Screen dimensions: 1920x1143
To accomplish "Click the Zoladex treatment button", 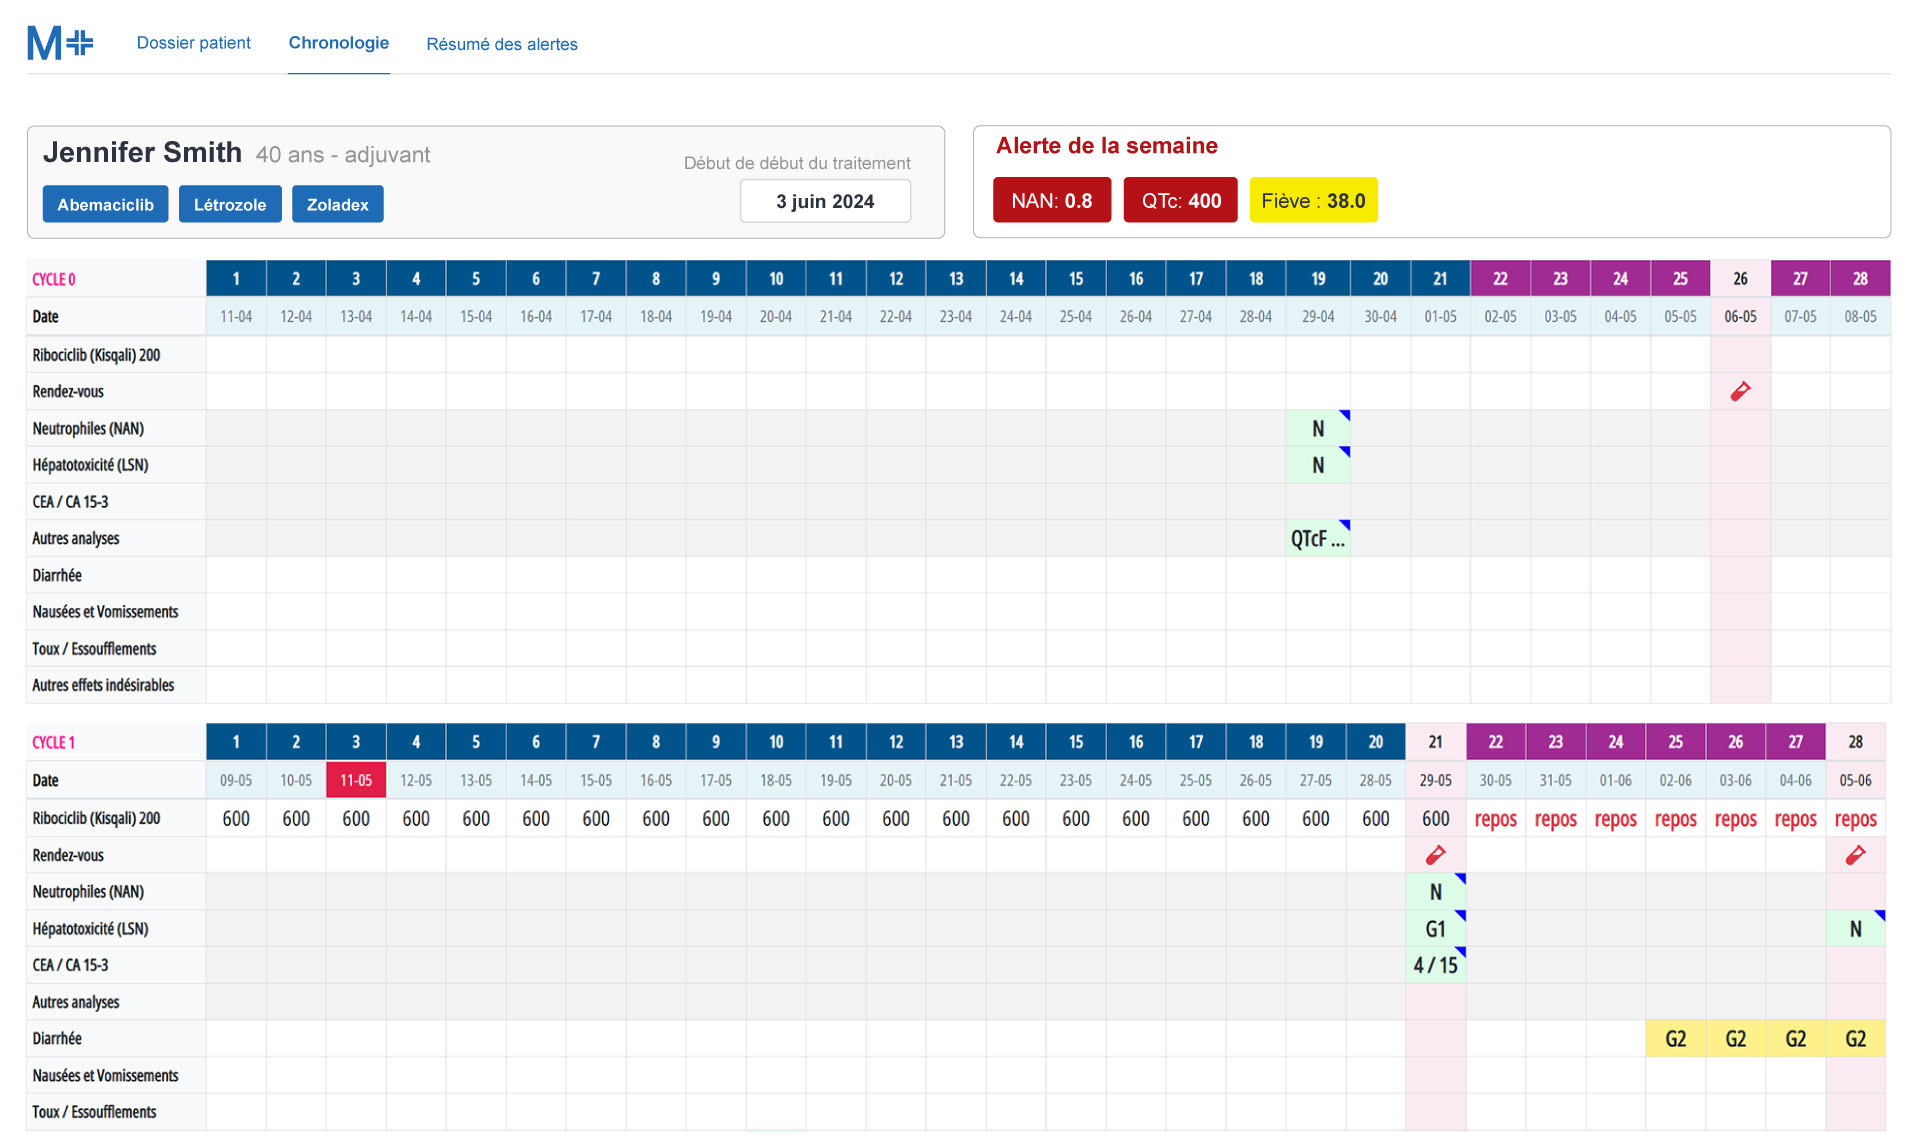I will click(x=337, y=204).
